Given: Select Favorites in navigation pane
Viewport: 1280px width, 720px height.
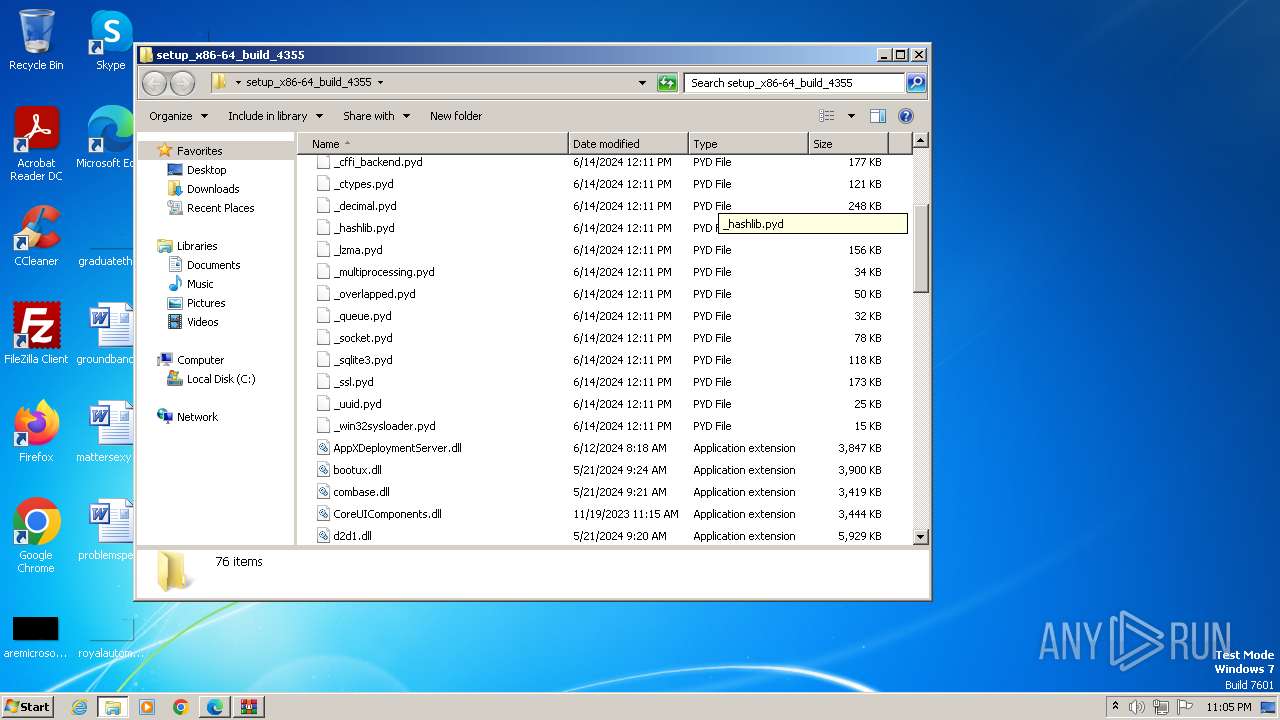Looking at the screenshot, I should click(199, 151).
